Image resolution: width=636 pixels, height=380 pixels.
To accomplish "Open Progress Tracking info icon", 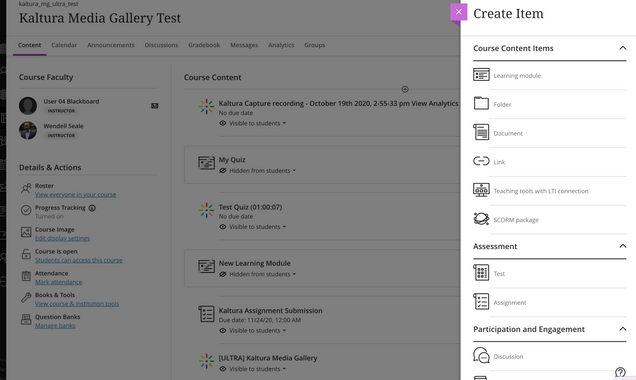I will pyautogui.click(x=92, y=208).
